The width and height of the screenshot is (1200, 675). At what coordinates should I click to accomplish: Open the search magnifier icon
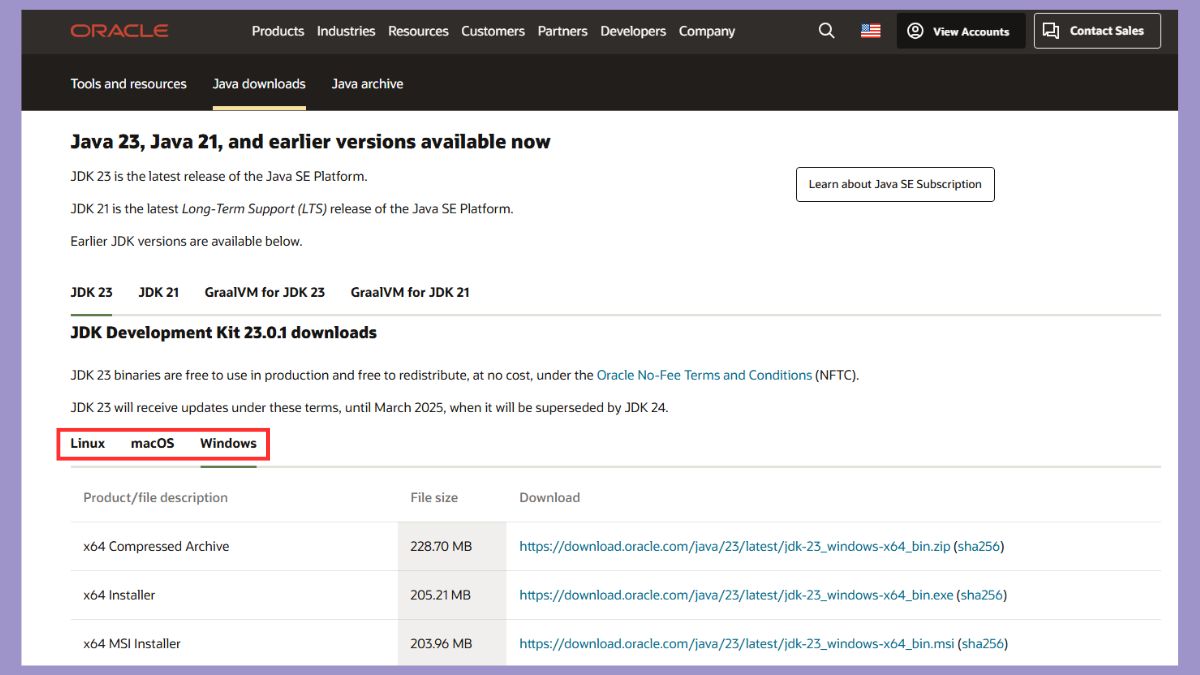pos(826,31)
